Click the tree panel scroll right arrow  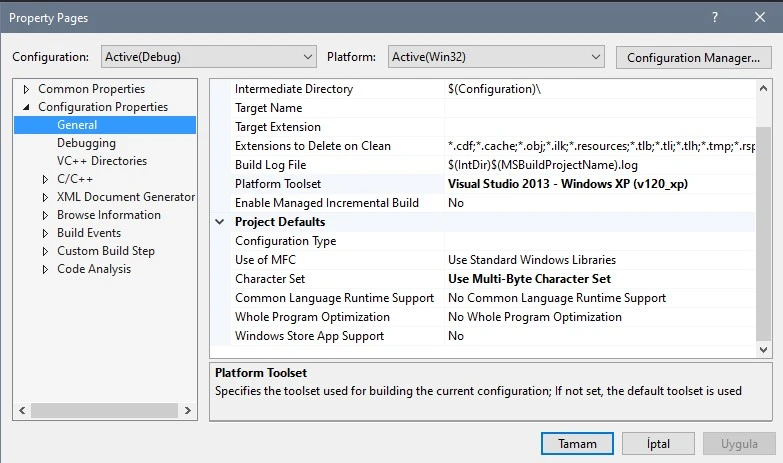(188, 411)
